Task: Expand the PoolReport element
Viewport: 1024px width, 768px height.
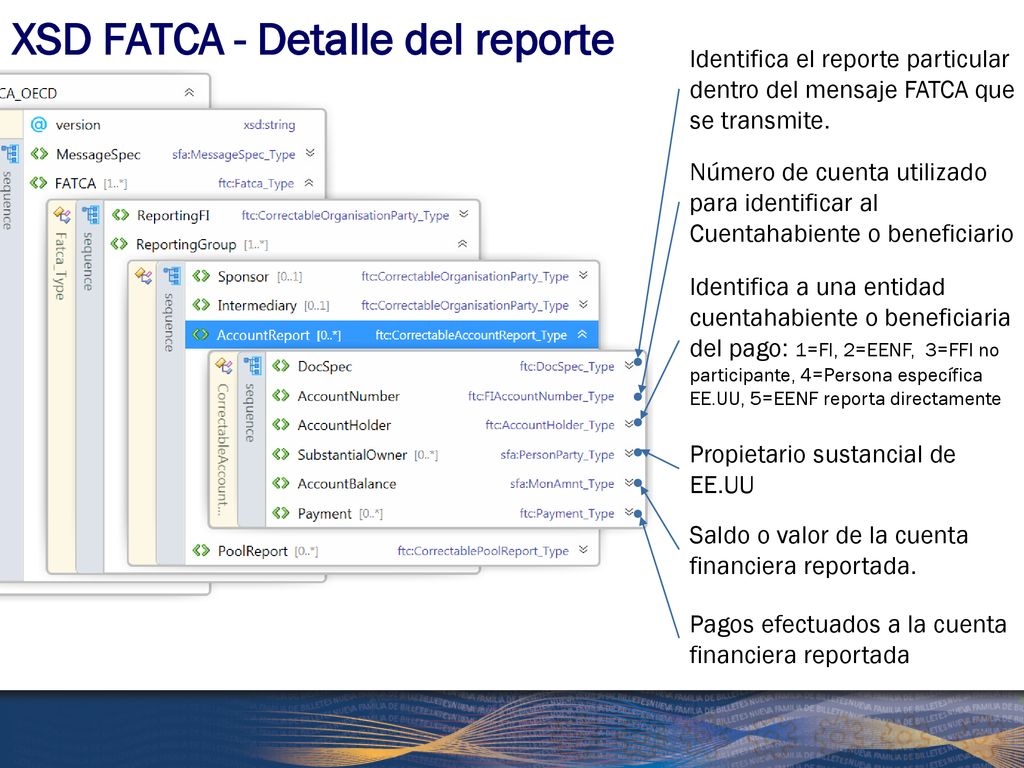Action: [x=583, y=550]
